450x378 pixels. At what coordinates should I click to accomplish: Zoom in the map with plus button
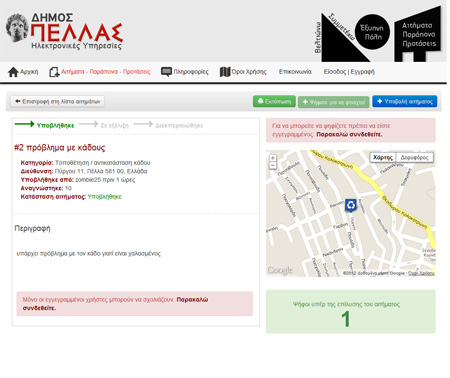(x=273, y=158)
